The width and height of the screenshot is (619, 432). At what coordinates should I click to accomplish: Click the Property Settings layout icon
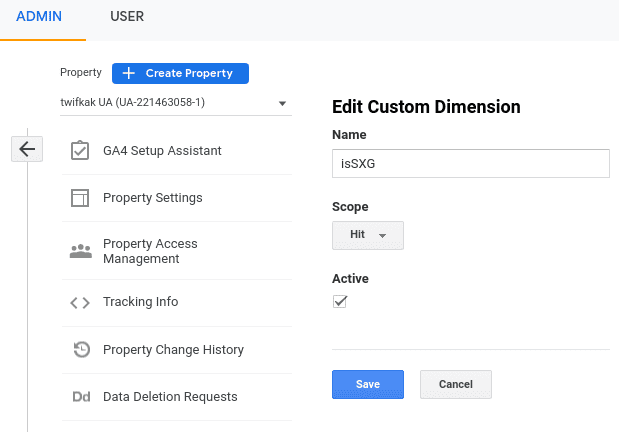coord(81,198)
